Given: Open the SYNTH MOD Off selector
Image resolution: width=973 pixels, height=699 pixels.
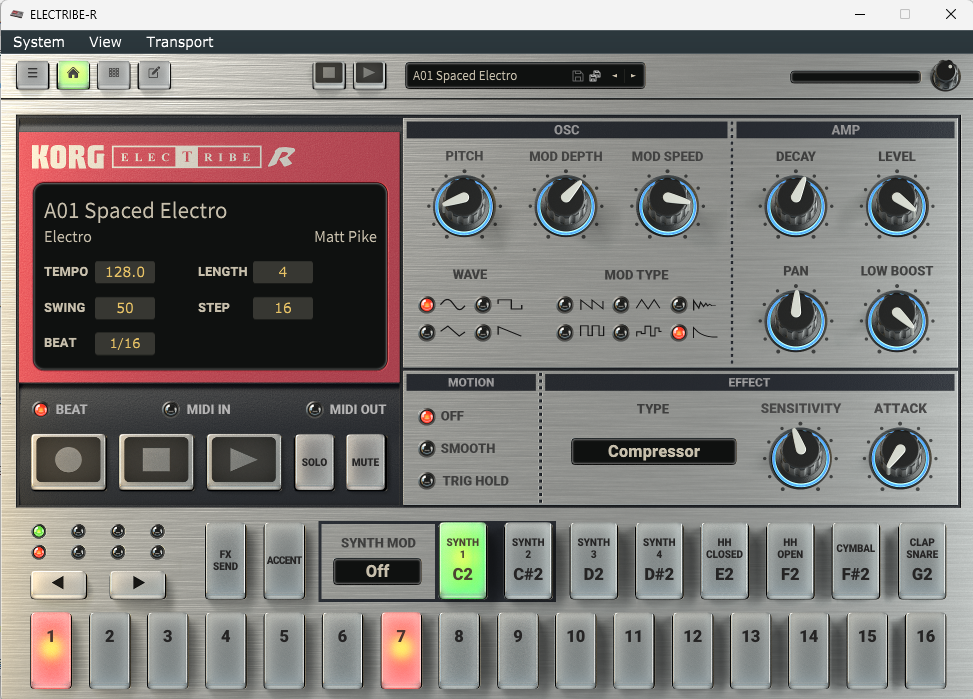Looking at the screenshot, I should click(x=377, y=571).
